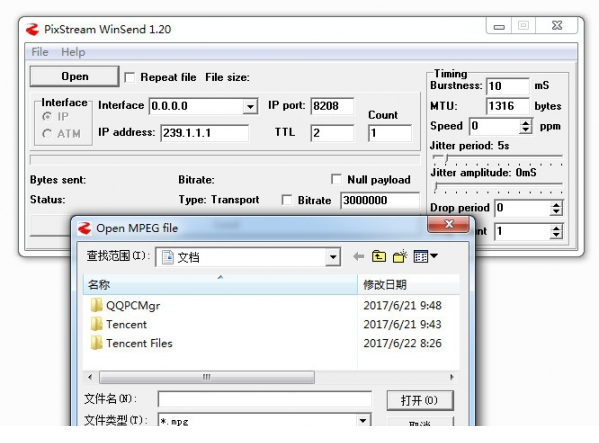The height and width of the screenshot is (443, 599).
Task: Open the File menu
Action: pyautogui.click(x=40, y=52)
